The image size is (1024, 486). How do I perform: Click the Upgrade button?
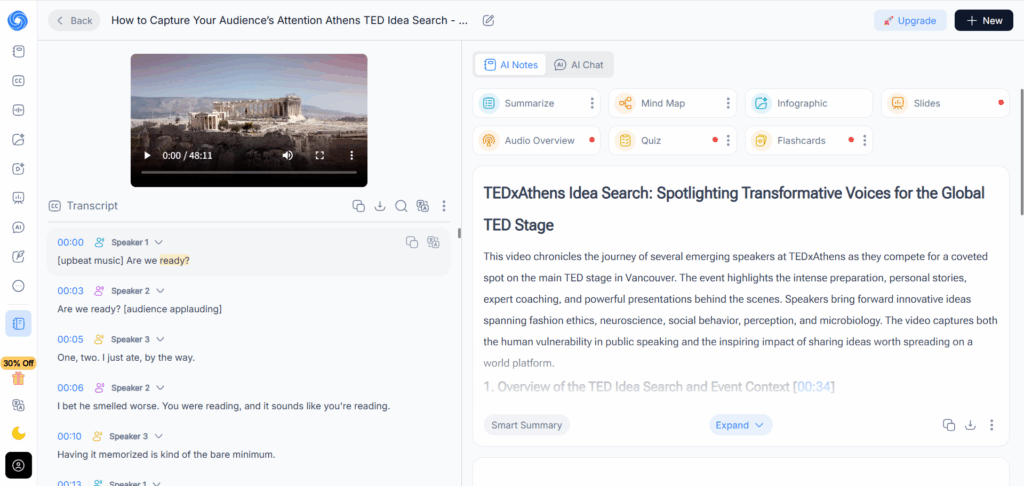point(910,20)
